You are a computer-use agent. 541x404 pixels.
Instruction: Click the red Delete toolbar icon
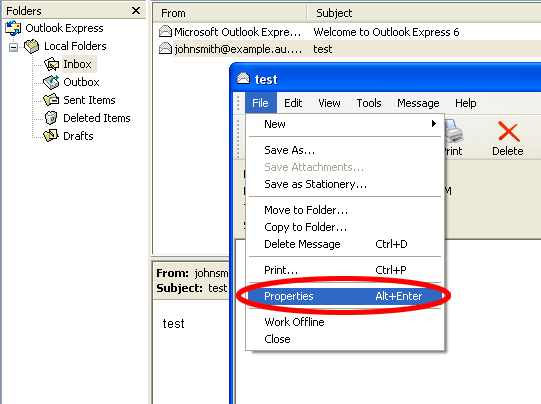coord(509,132)
